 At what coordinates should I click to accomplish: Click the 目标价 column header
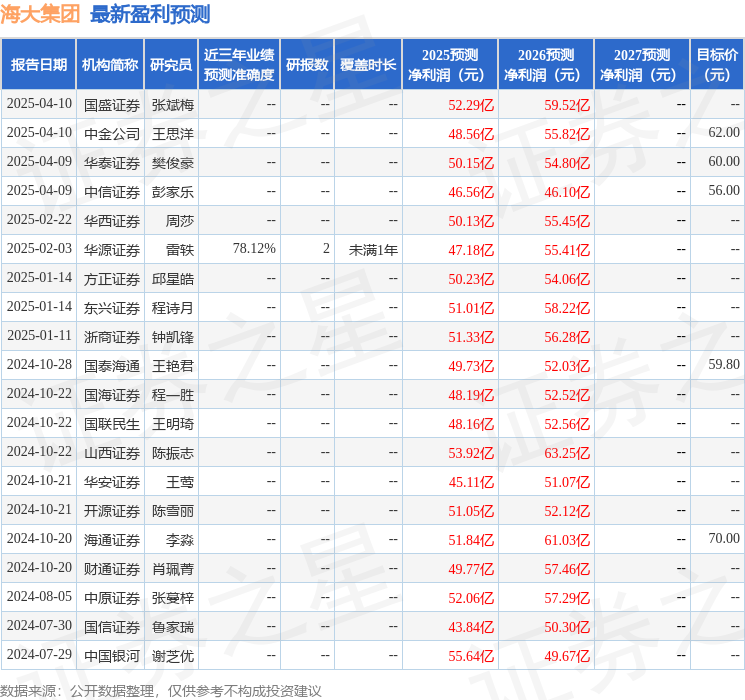pos(717,65)
